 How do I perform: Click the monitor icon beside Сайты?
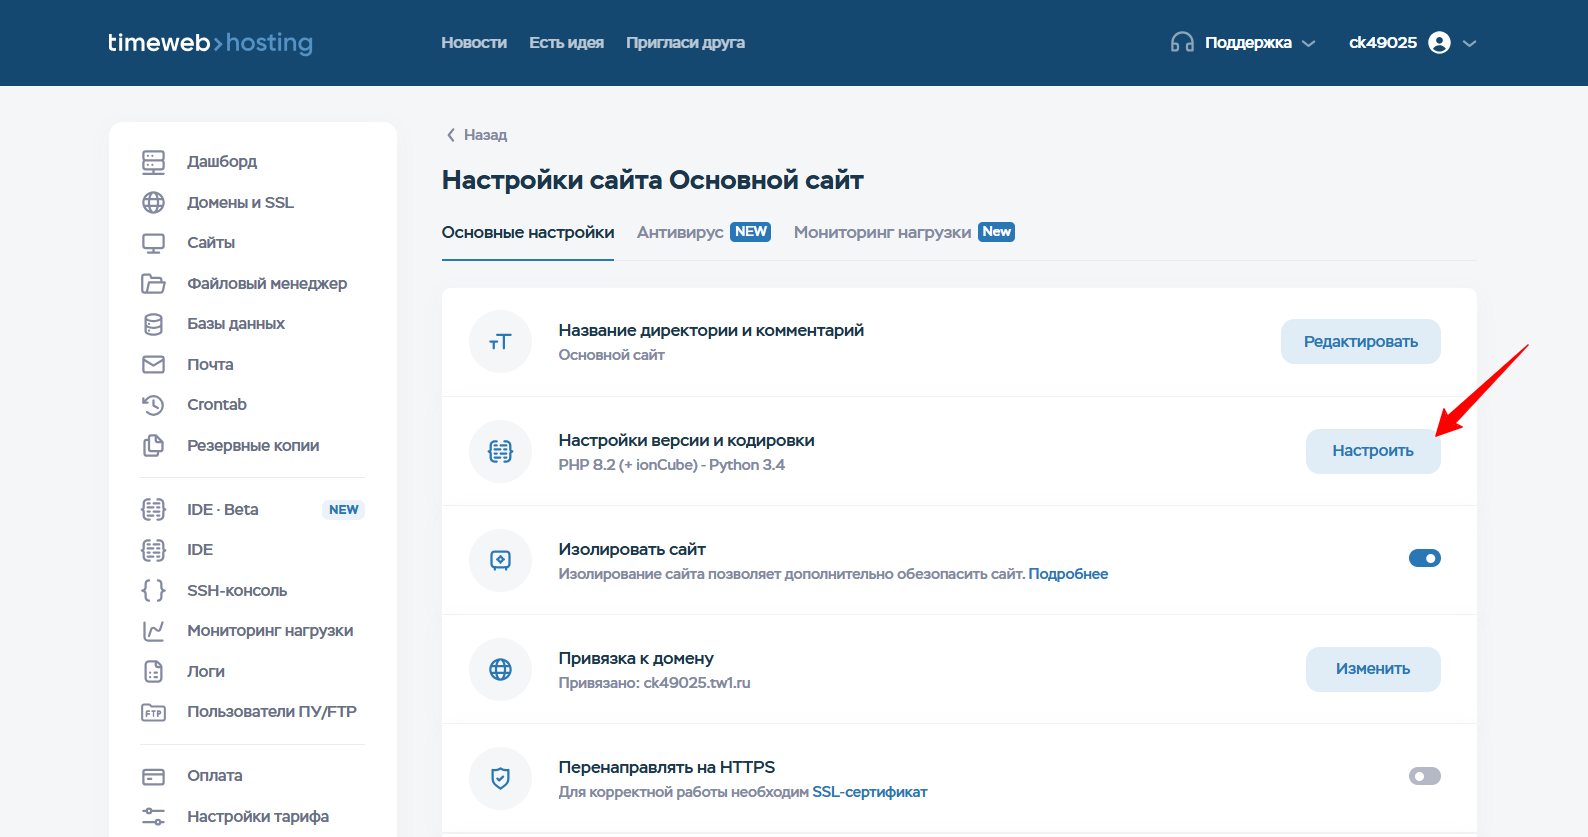pos(153,243)
